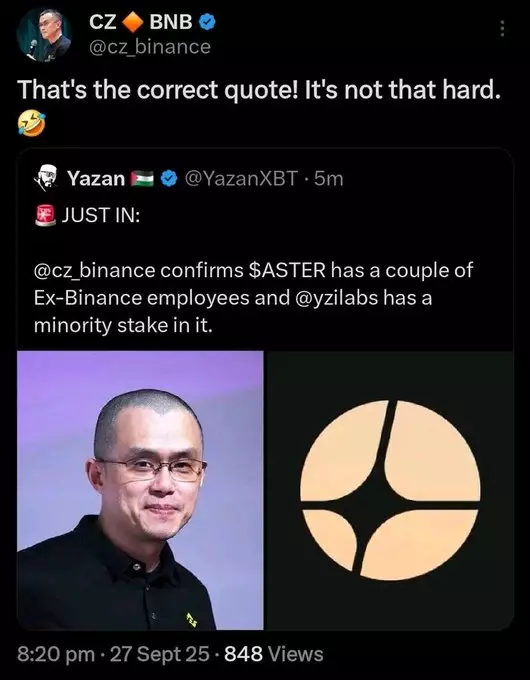
Task: Open the photo of man in glasses
Action: (x=140, y=490)
